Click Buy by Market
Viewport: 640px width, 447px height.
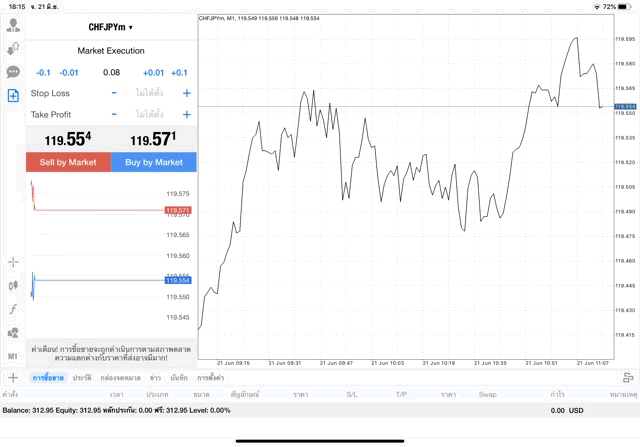[x=154, y=162]
